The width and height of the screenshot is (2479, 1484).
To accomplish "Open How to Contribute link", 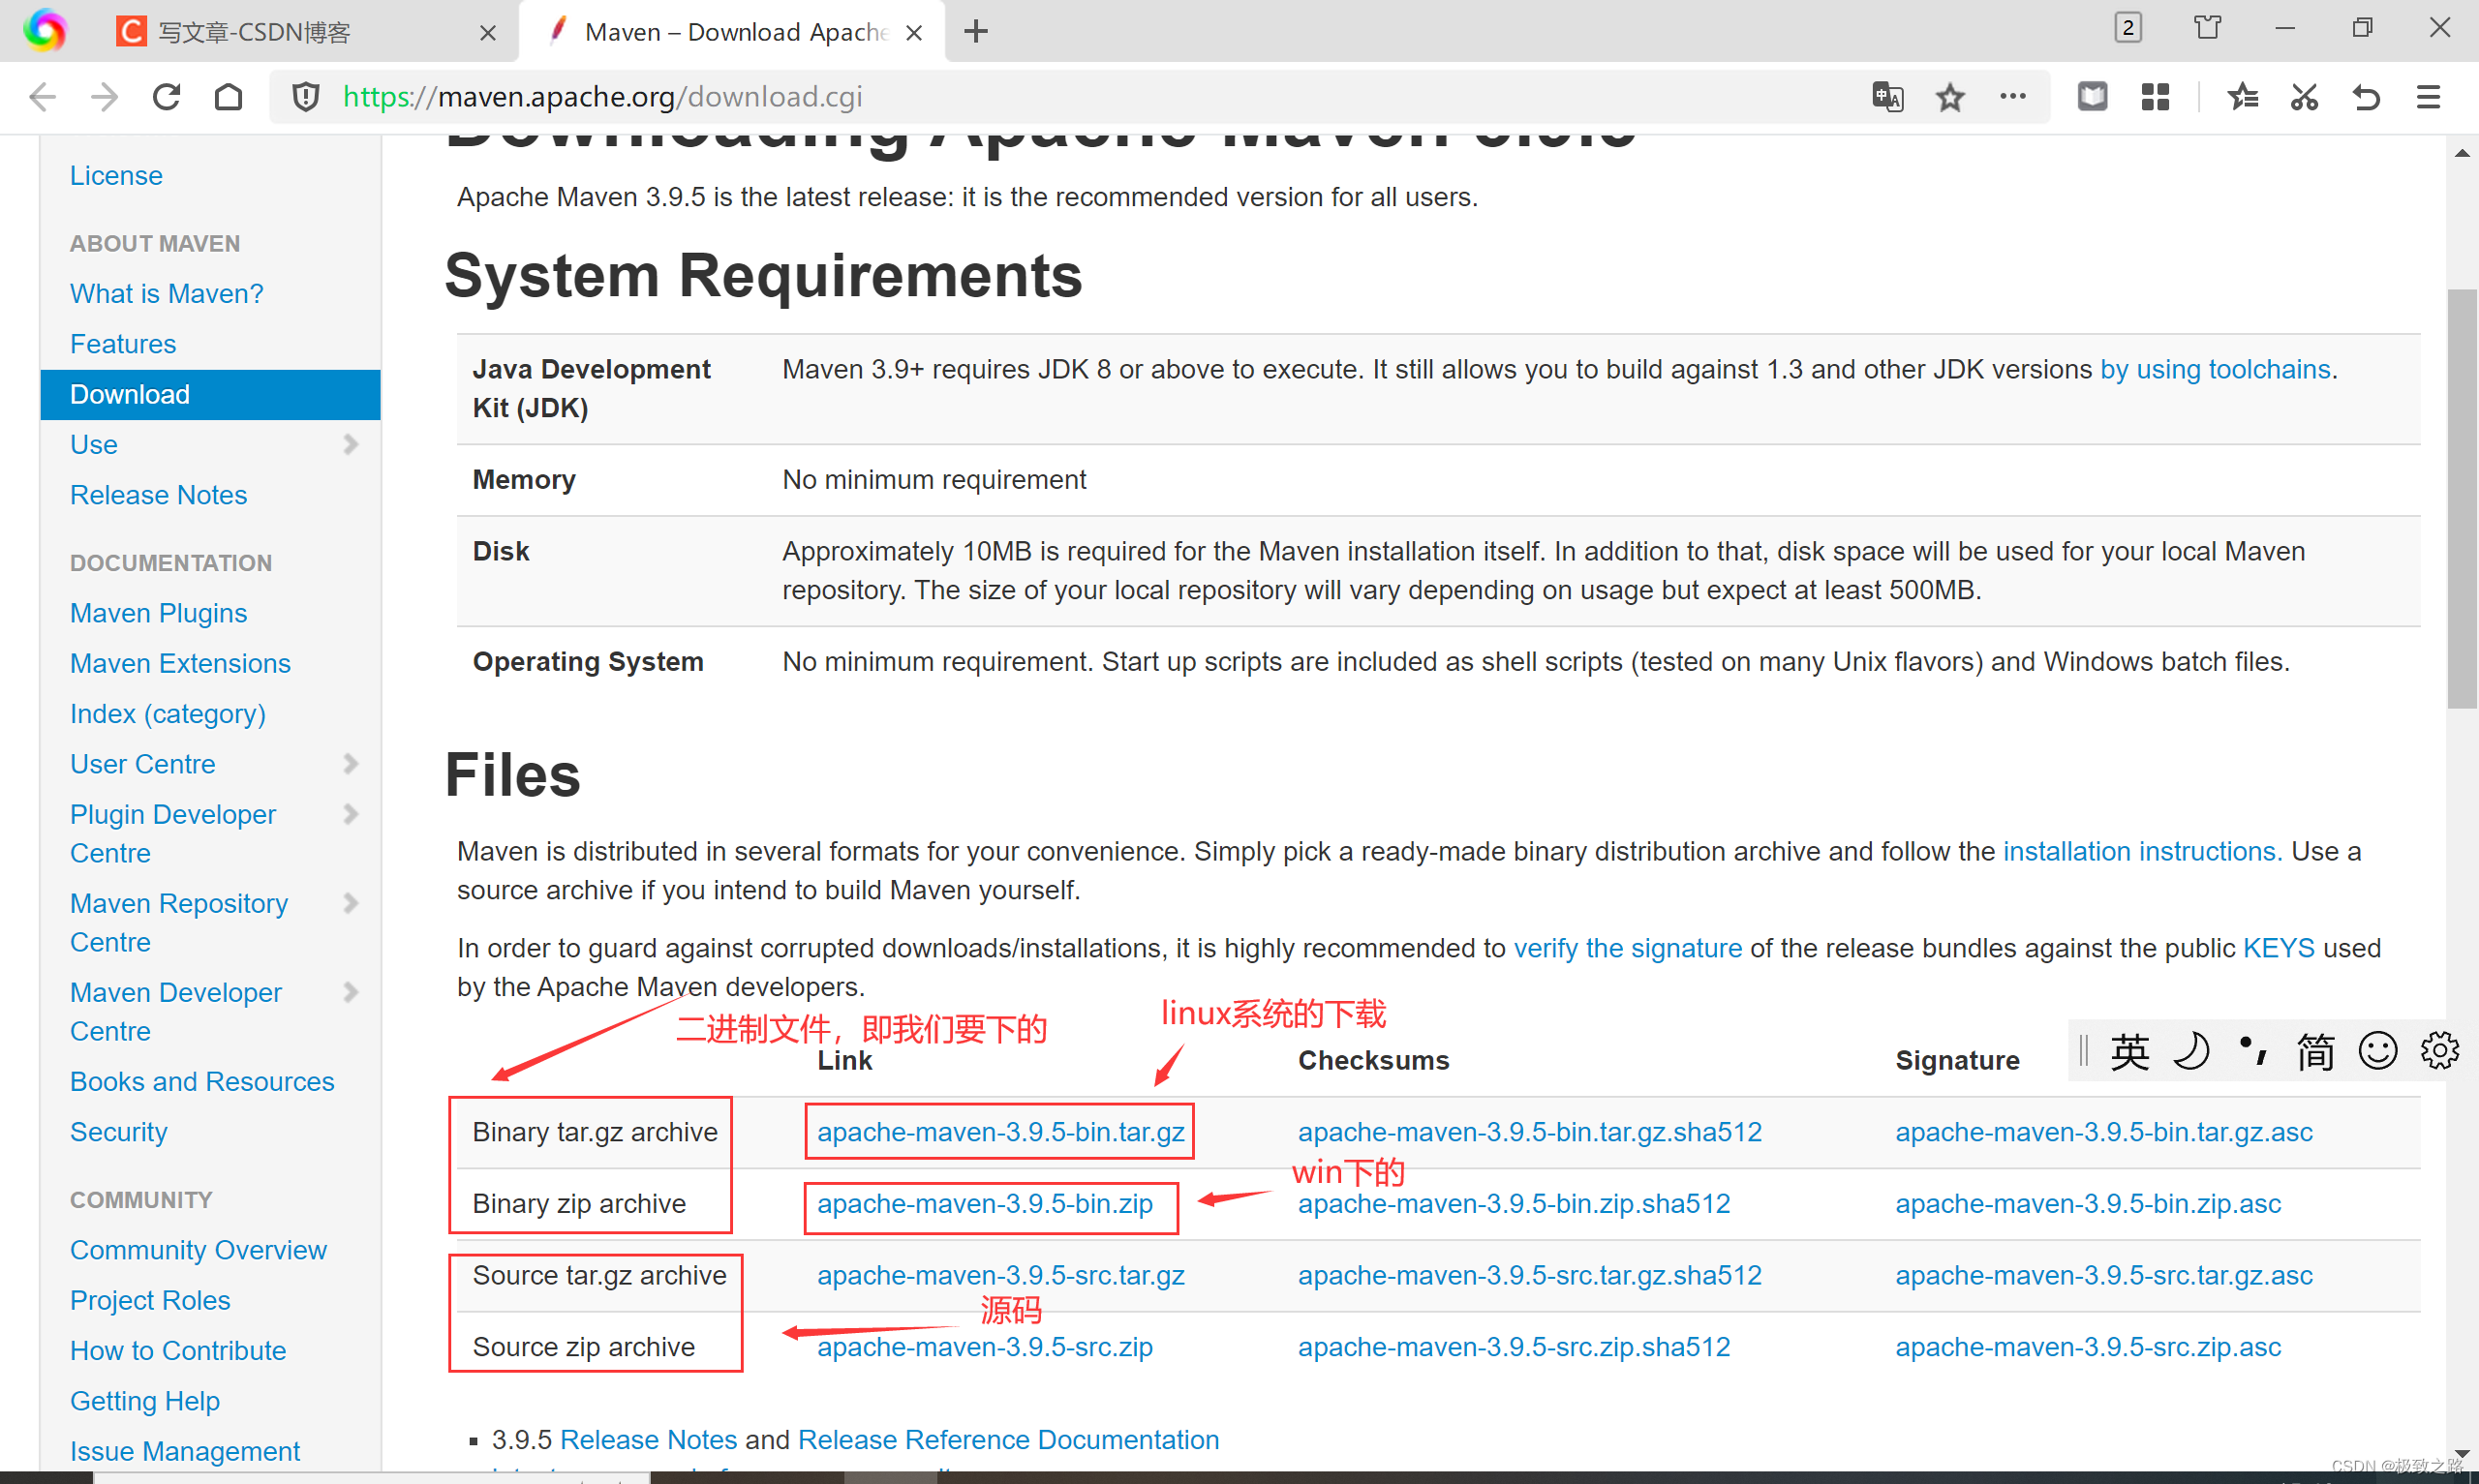I will click(178, 1351).
